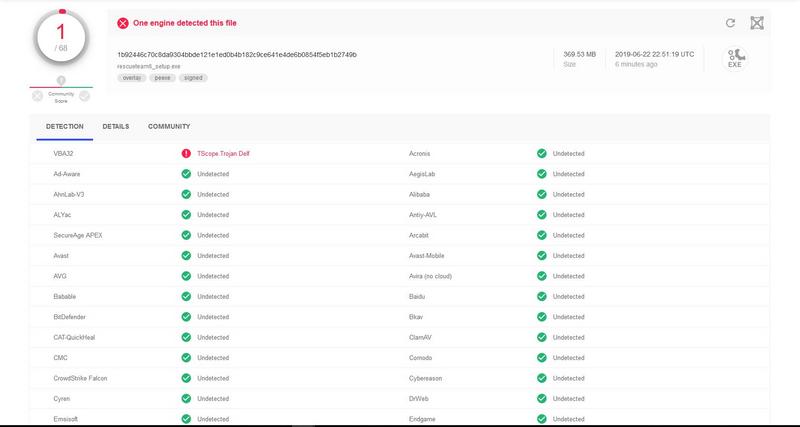This screenshot has width=800, height=427.
Task: Click the green check icon for AhnLab-V3
Action: pyautogui.click(x=186, y=194)
